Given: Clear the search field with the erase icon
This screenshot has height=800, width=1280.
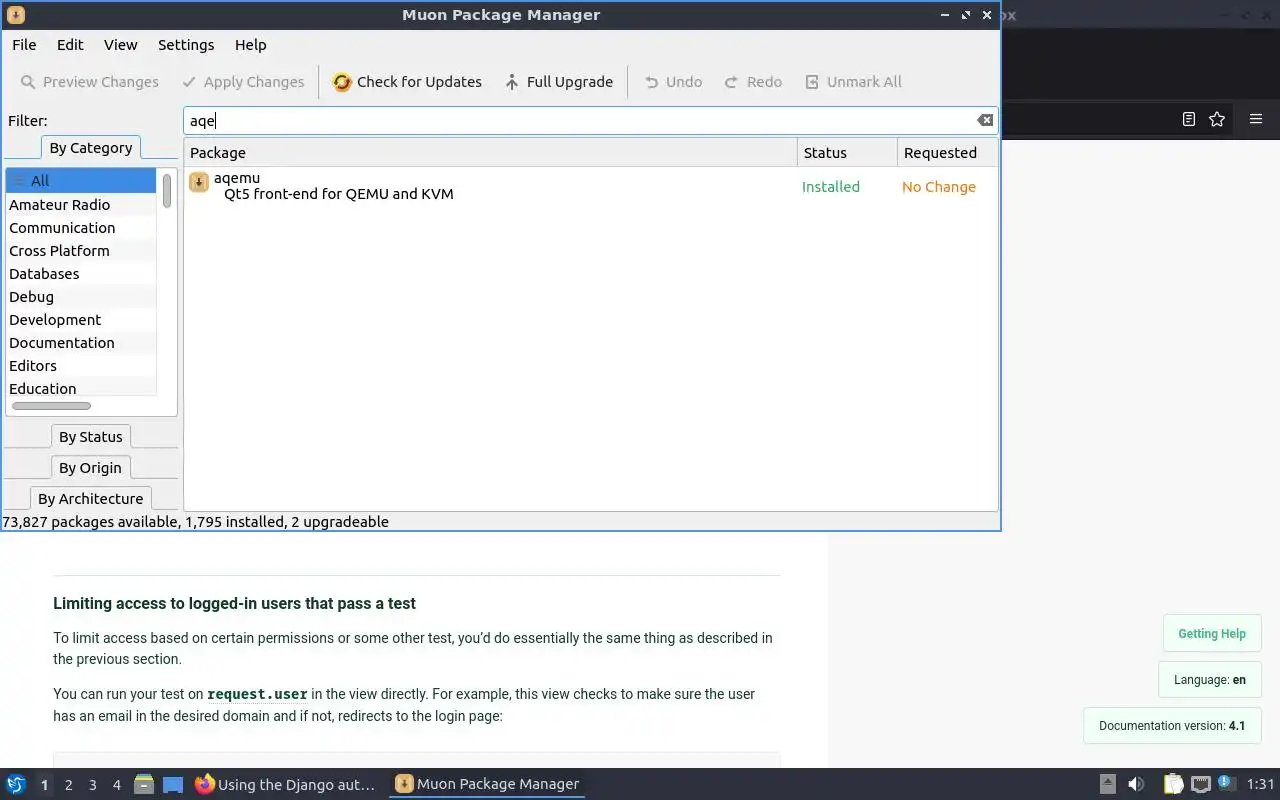Looking at the screenshot, I should (985, 120).
